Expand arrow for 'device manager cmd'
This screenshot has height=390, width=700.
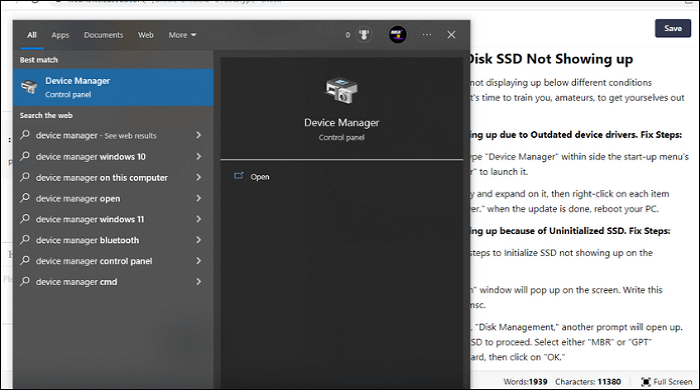199,282
